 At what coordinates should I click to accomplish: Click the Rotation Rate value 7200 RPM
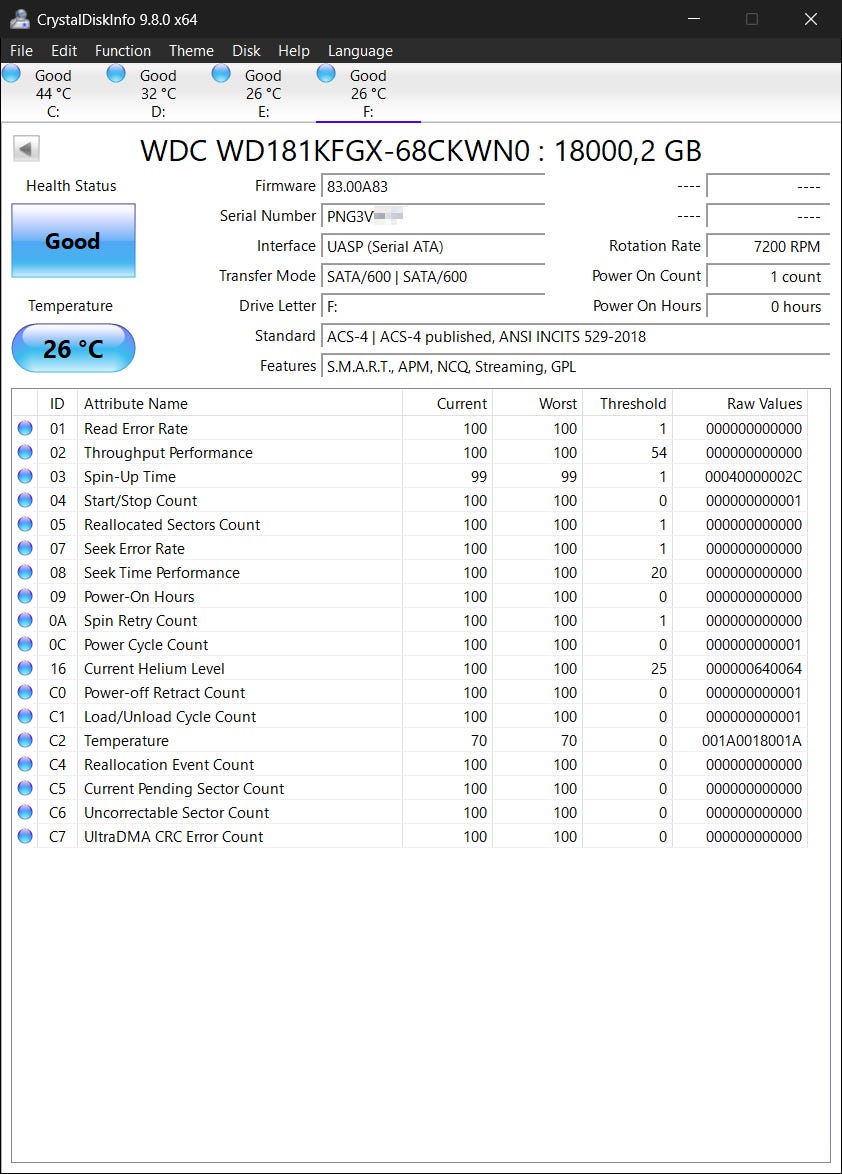point(768,246)
